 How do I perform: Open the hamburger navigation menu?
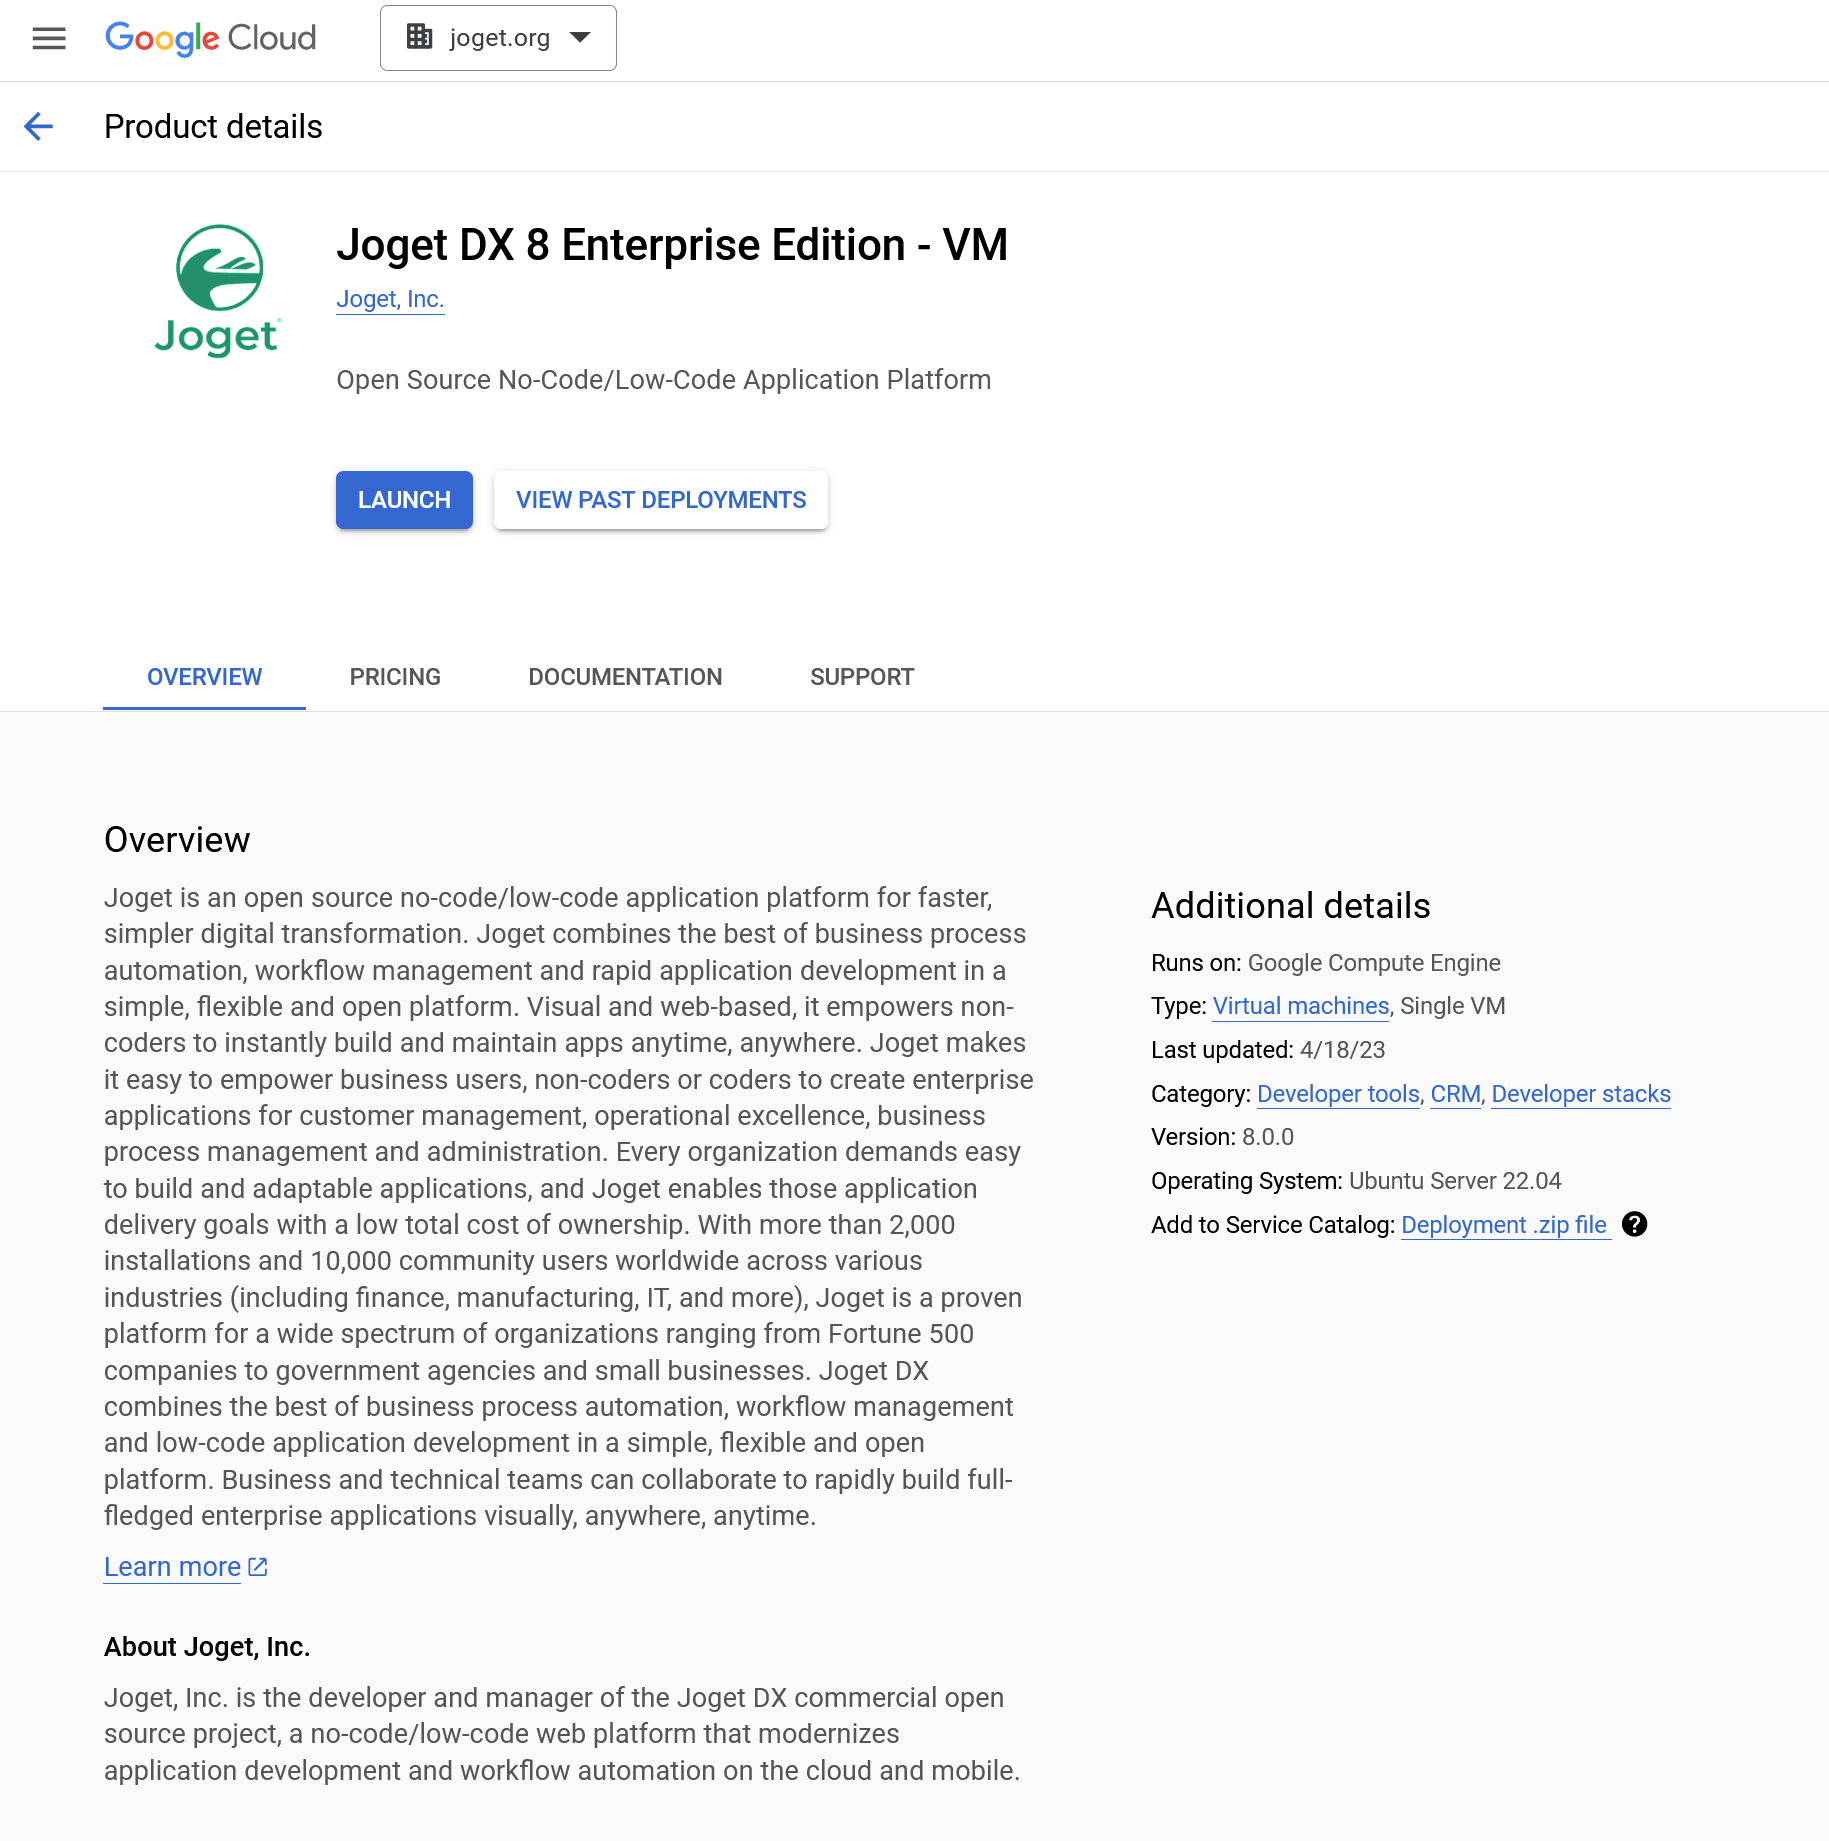click(x=49, y=38)
